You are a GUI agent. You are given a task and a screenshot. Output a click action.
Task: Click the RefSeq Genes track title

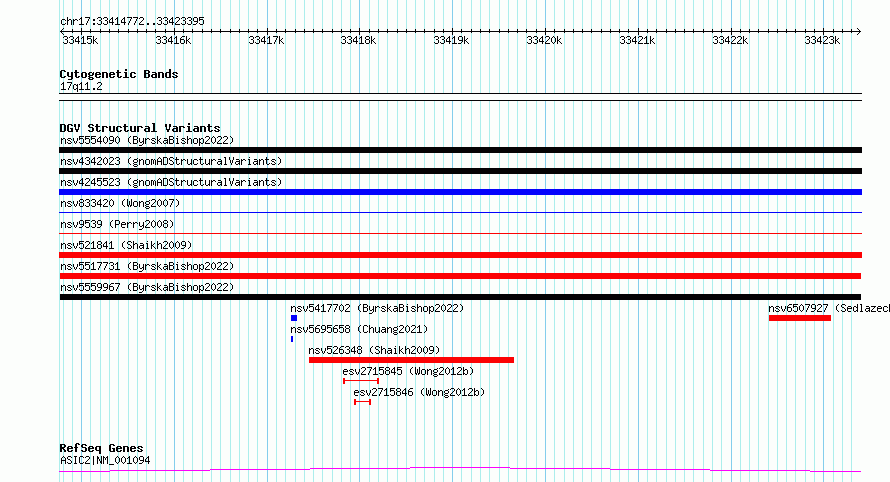tap(101, 449)
